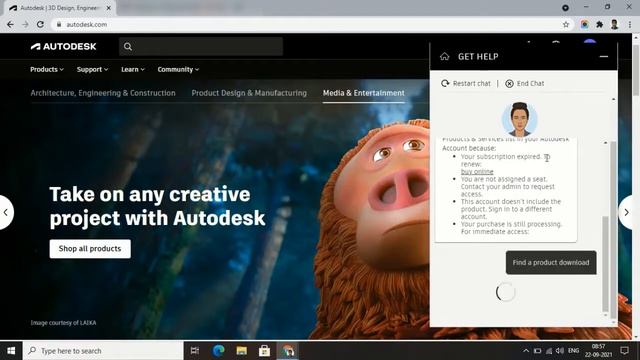Close the Autodesk browser tab
This screenshot has width=640, height=360.
[109, 8]
